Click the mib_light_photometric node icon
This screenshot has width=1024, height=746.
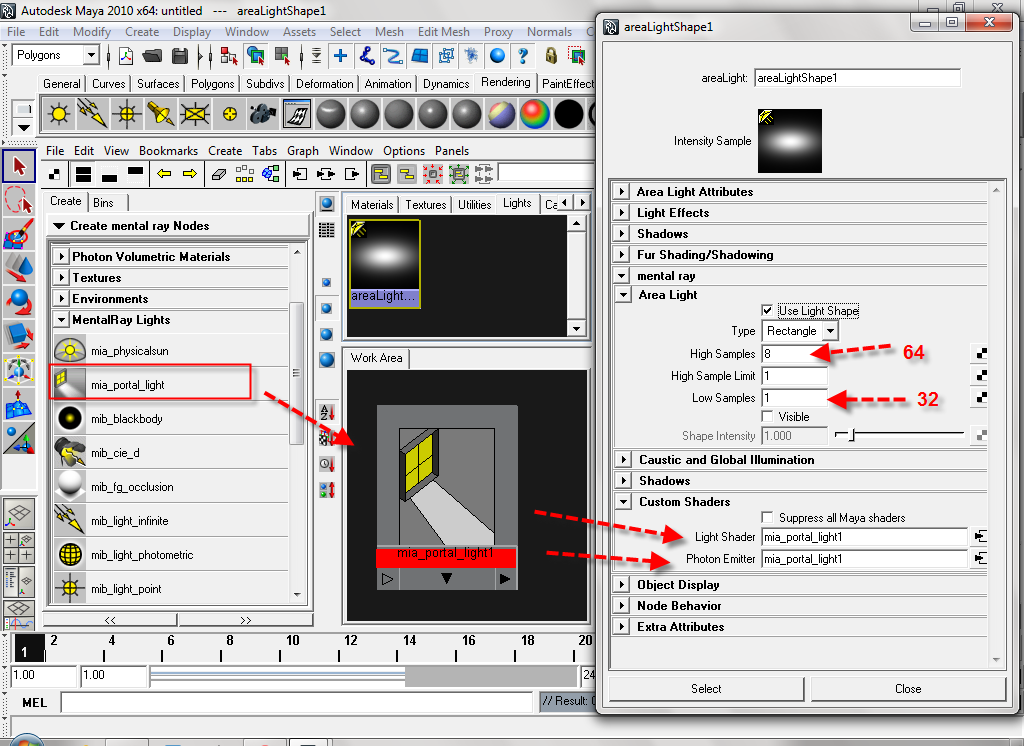[70, 555]
